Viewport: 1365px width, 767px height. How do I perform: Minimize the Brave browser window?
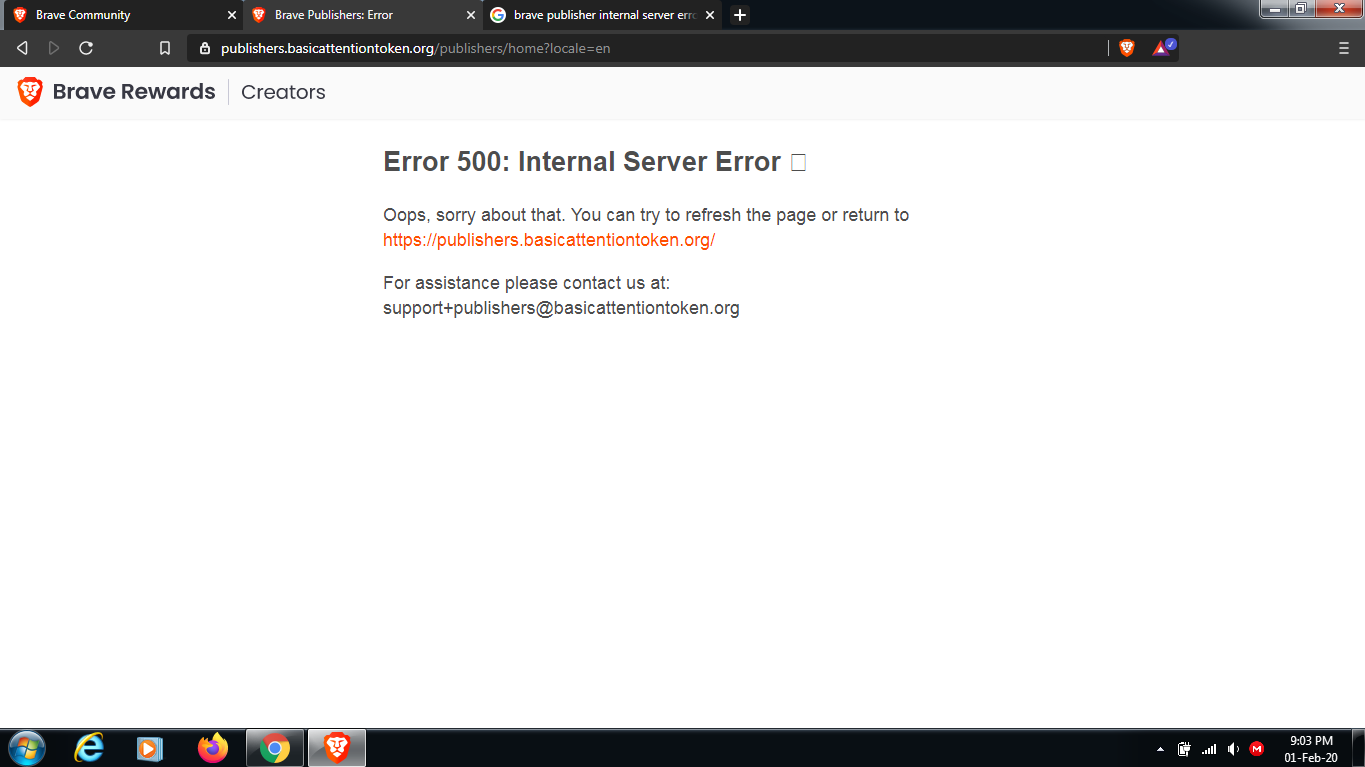(x=1273, y=8)
